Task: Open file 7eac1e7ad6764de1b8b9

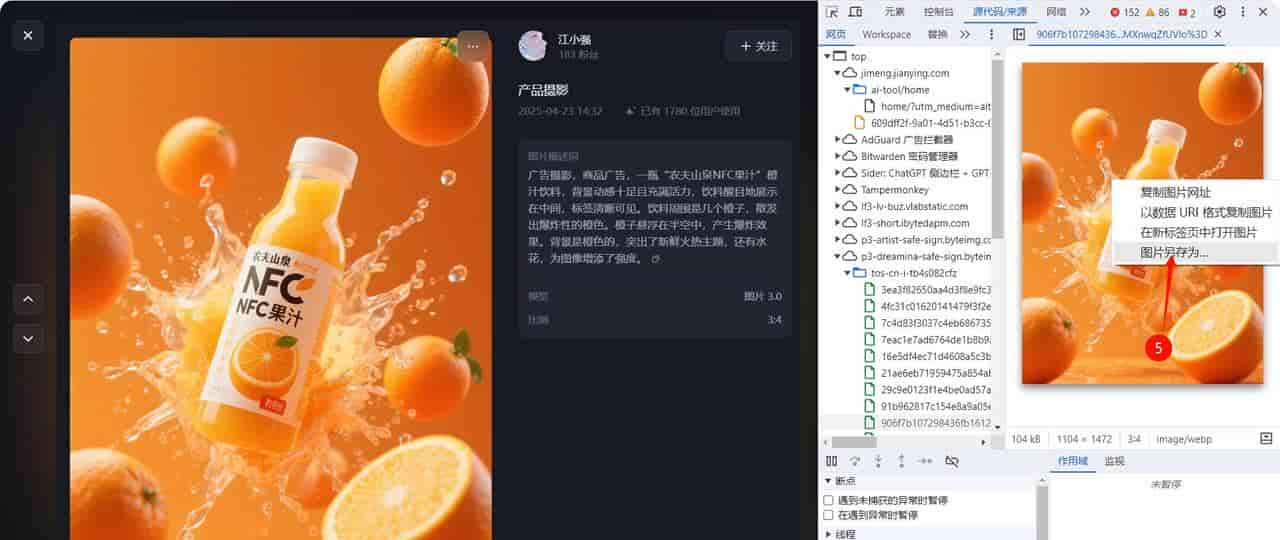Action: (928, 340)
